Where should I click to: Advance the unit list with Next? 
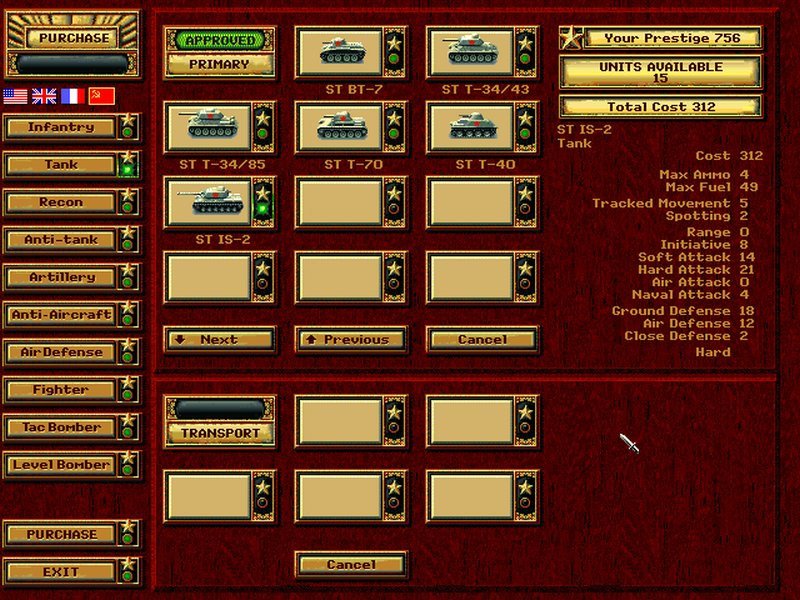pos(218,341)
